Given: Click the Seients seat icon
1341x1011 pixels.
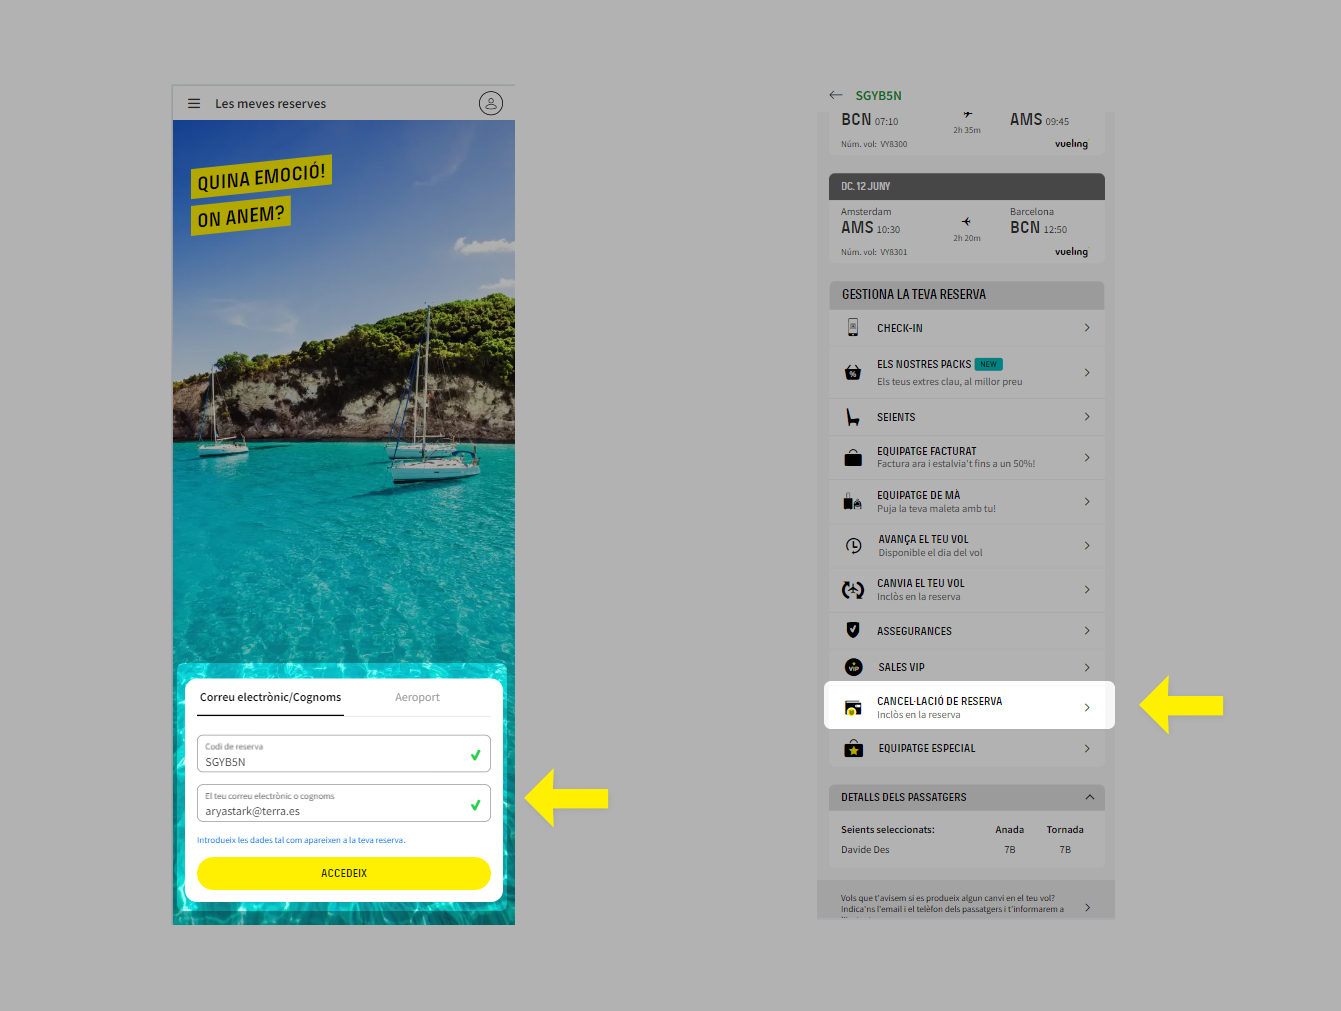Looking at the screenshot, I should (x=853, y=417).
